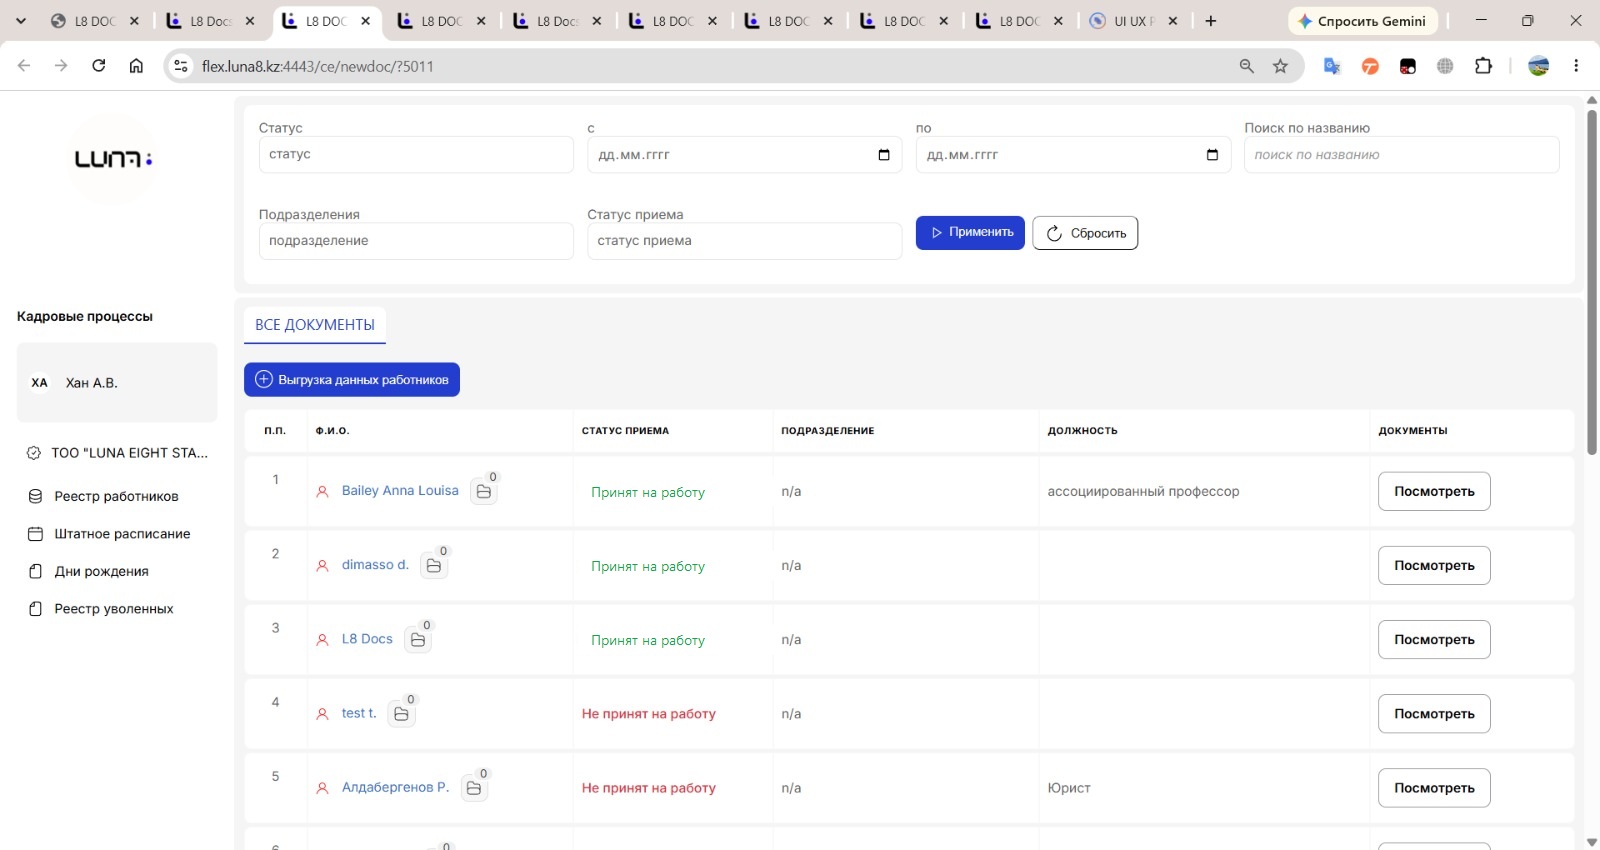The image size is (1600, 850).
Task: Click the browser address bar URL
Action: coord(318,66)
